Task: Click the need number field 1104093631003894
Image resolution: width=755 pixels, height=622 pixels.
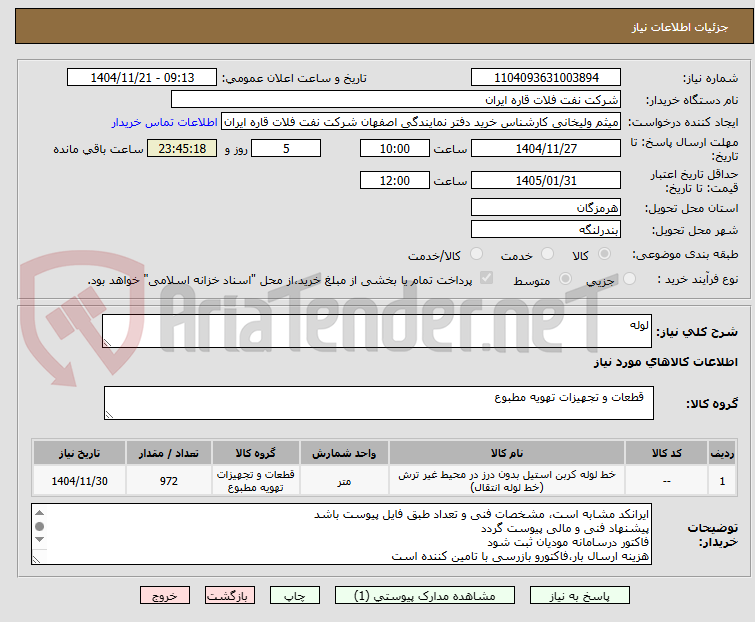Action: pos(546,78)
